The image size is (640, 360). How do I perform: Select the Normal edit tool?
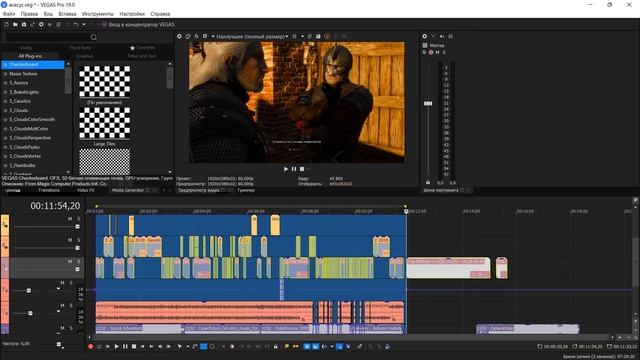click(x=180, y=347)
